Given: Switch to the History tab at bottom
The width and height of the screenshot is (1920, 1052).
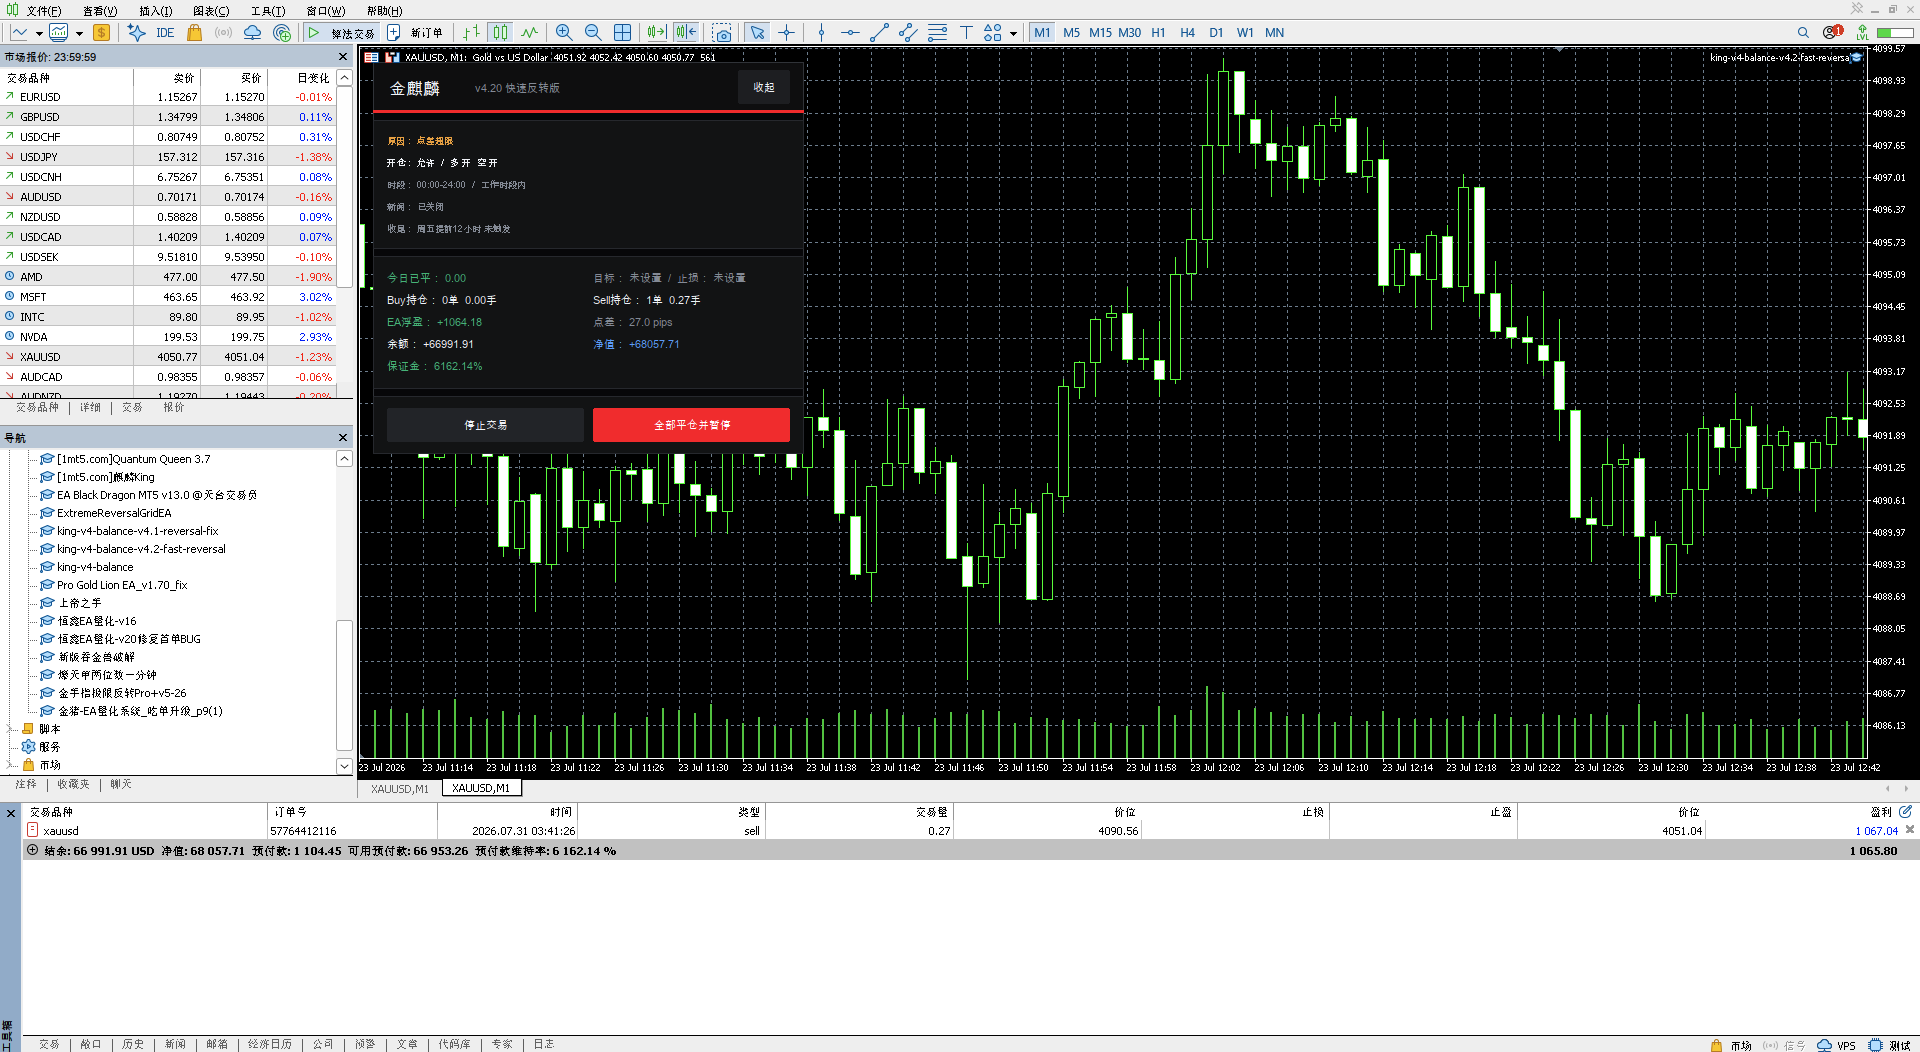Looking at the screenshot, I should (133, 1044).
